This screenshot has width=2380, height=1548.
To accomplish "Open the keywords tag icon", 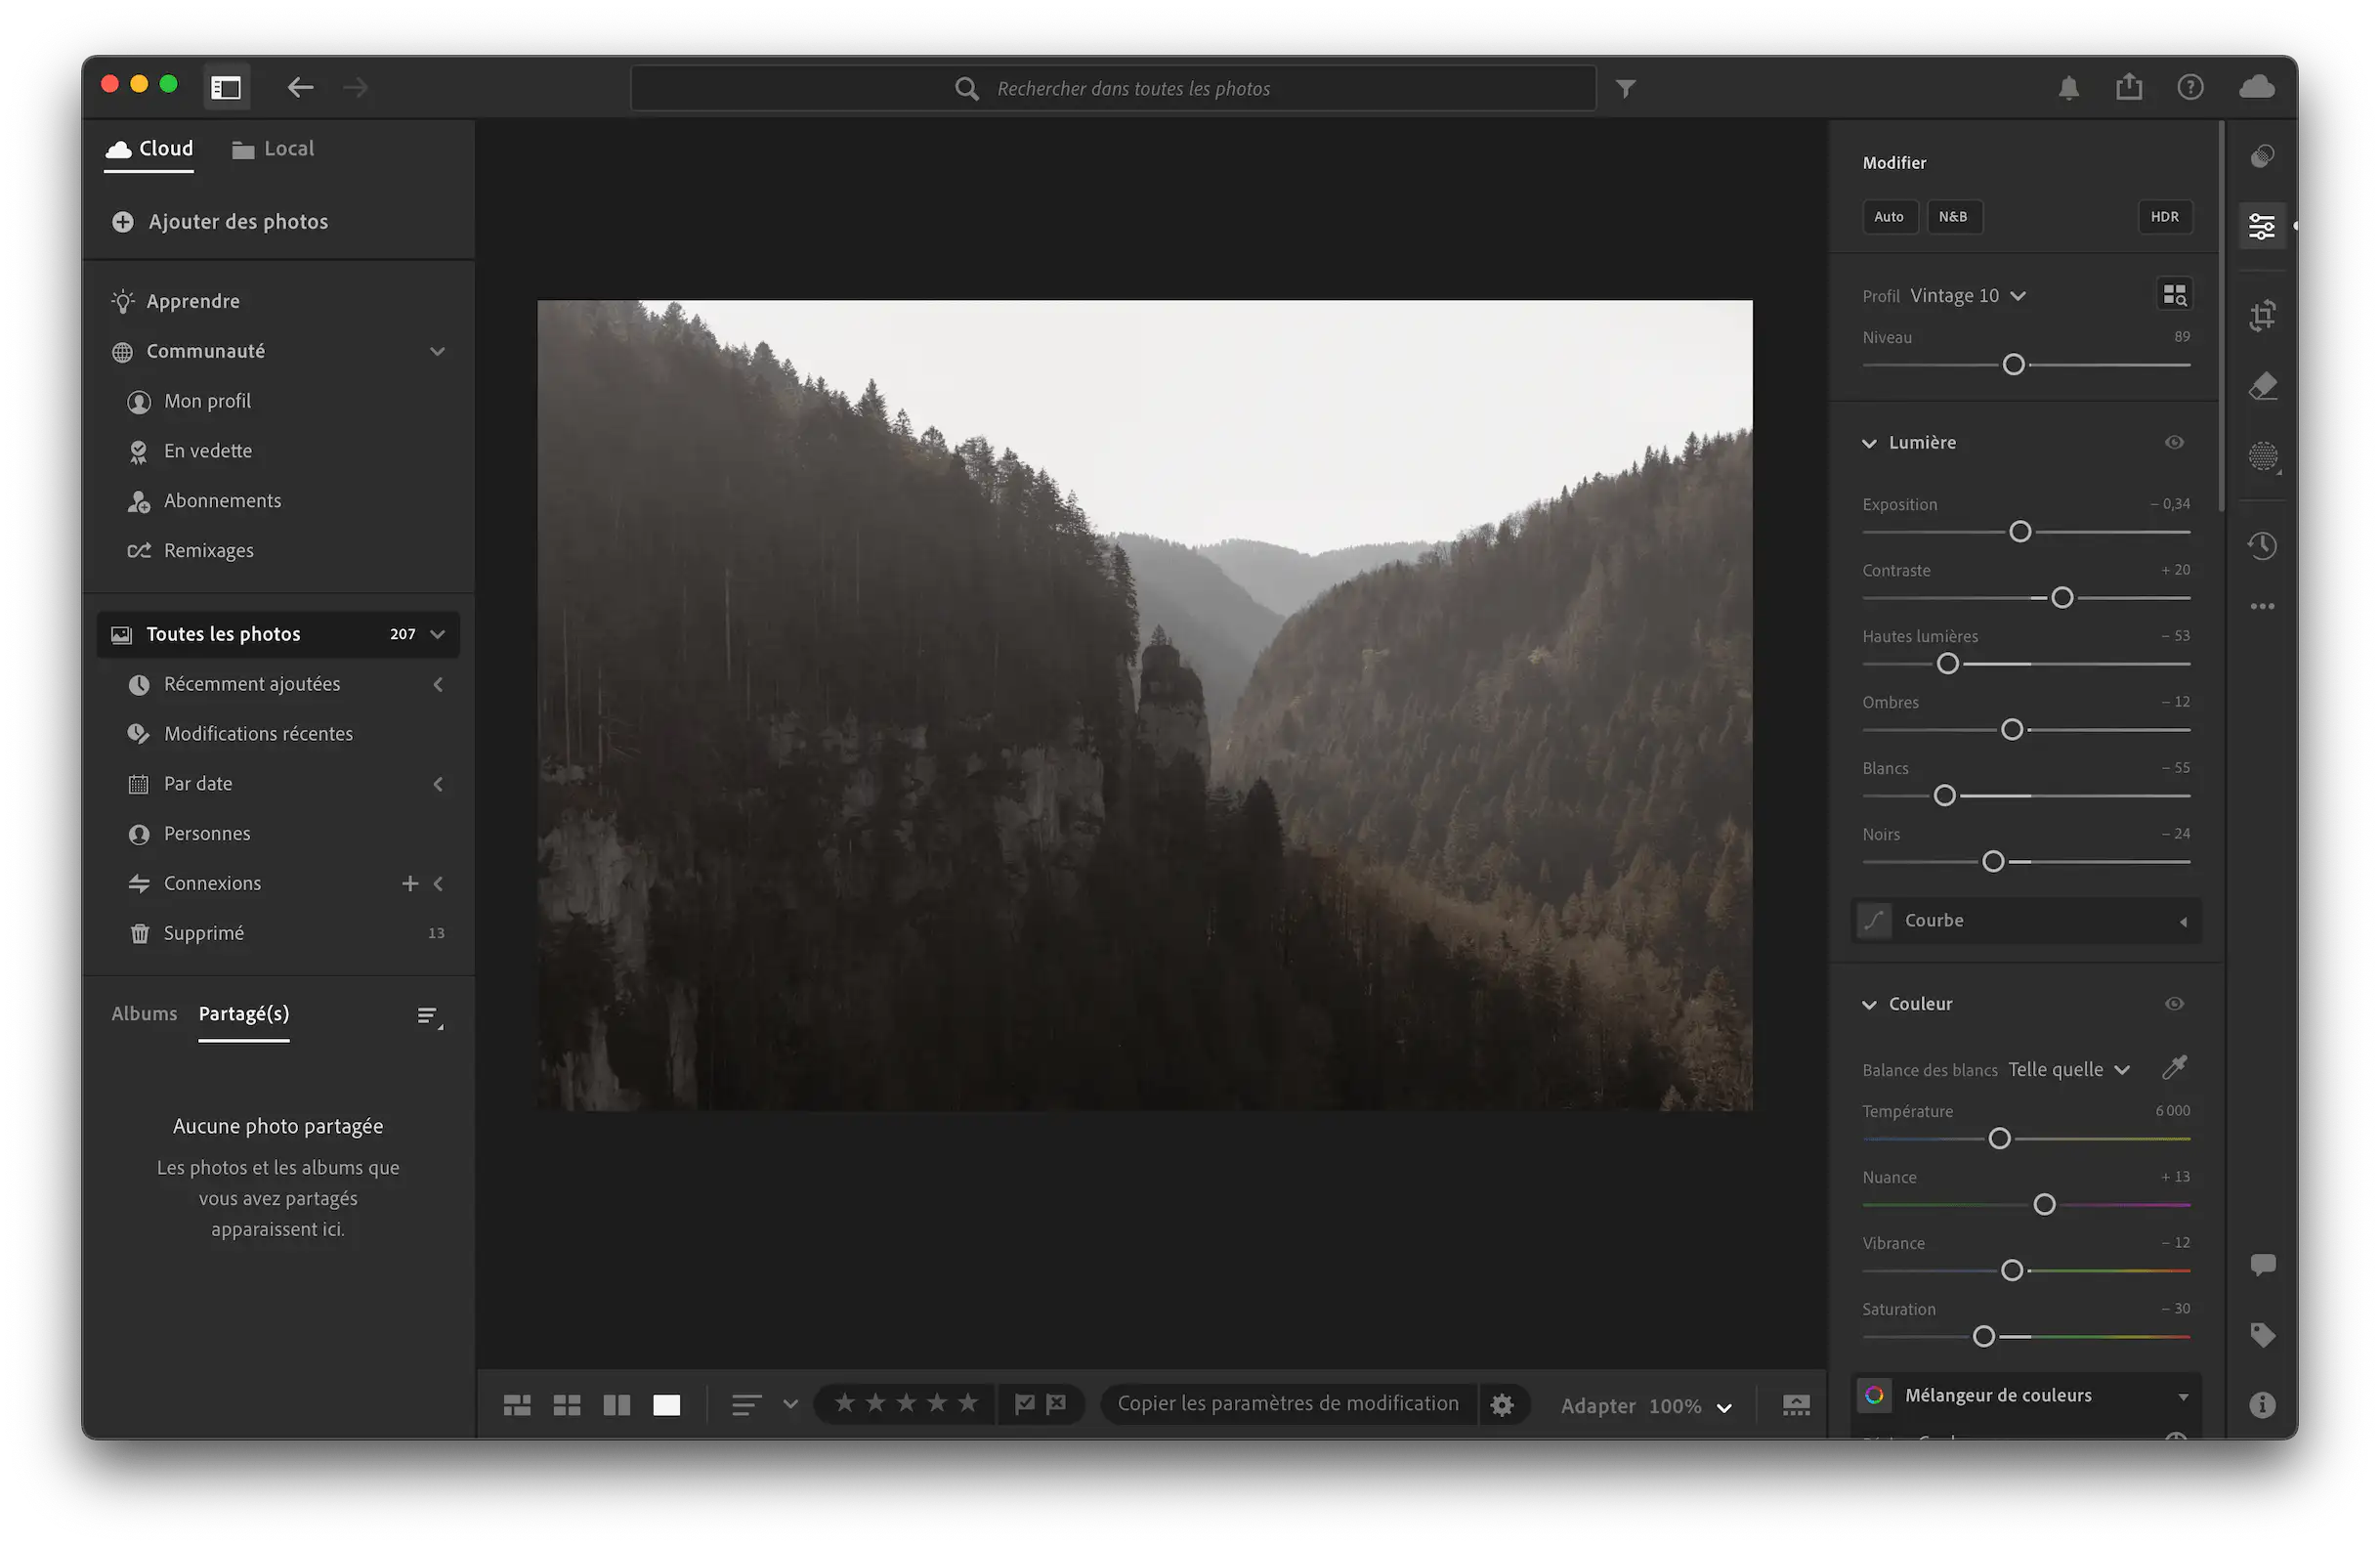I will tap(2262, 1335).
